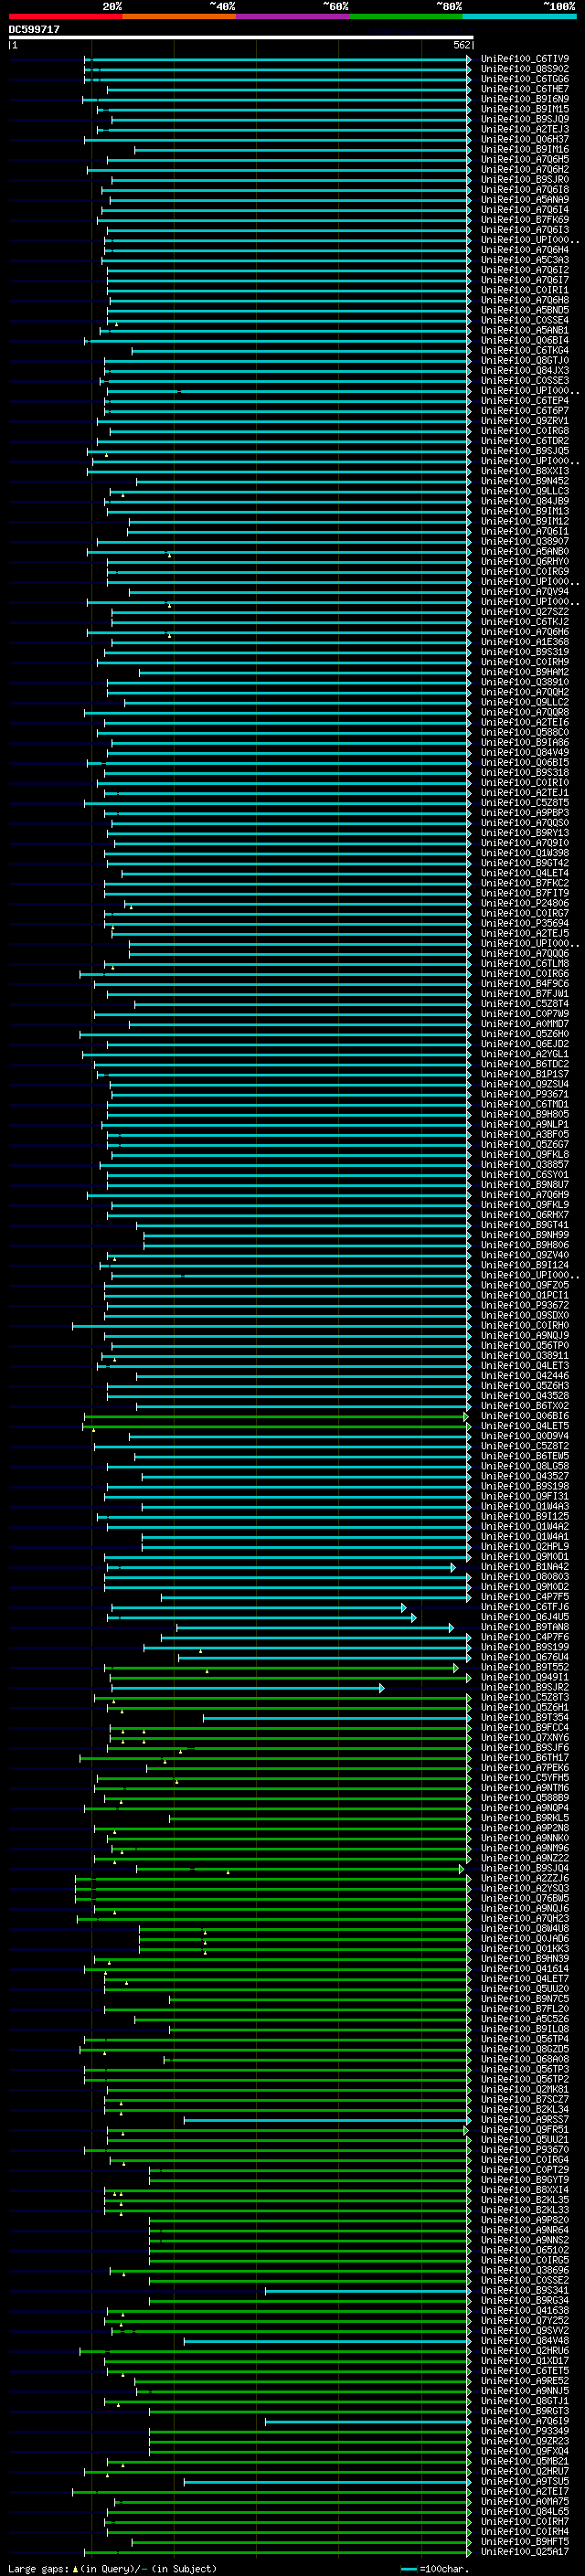Select hit UniRef100_A1E368
This screenshot has height=2576, width=585.
click(x=524, y=642)
